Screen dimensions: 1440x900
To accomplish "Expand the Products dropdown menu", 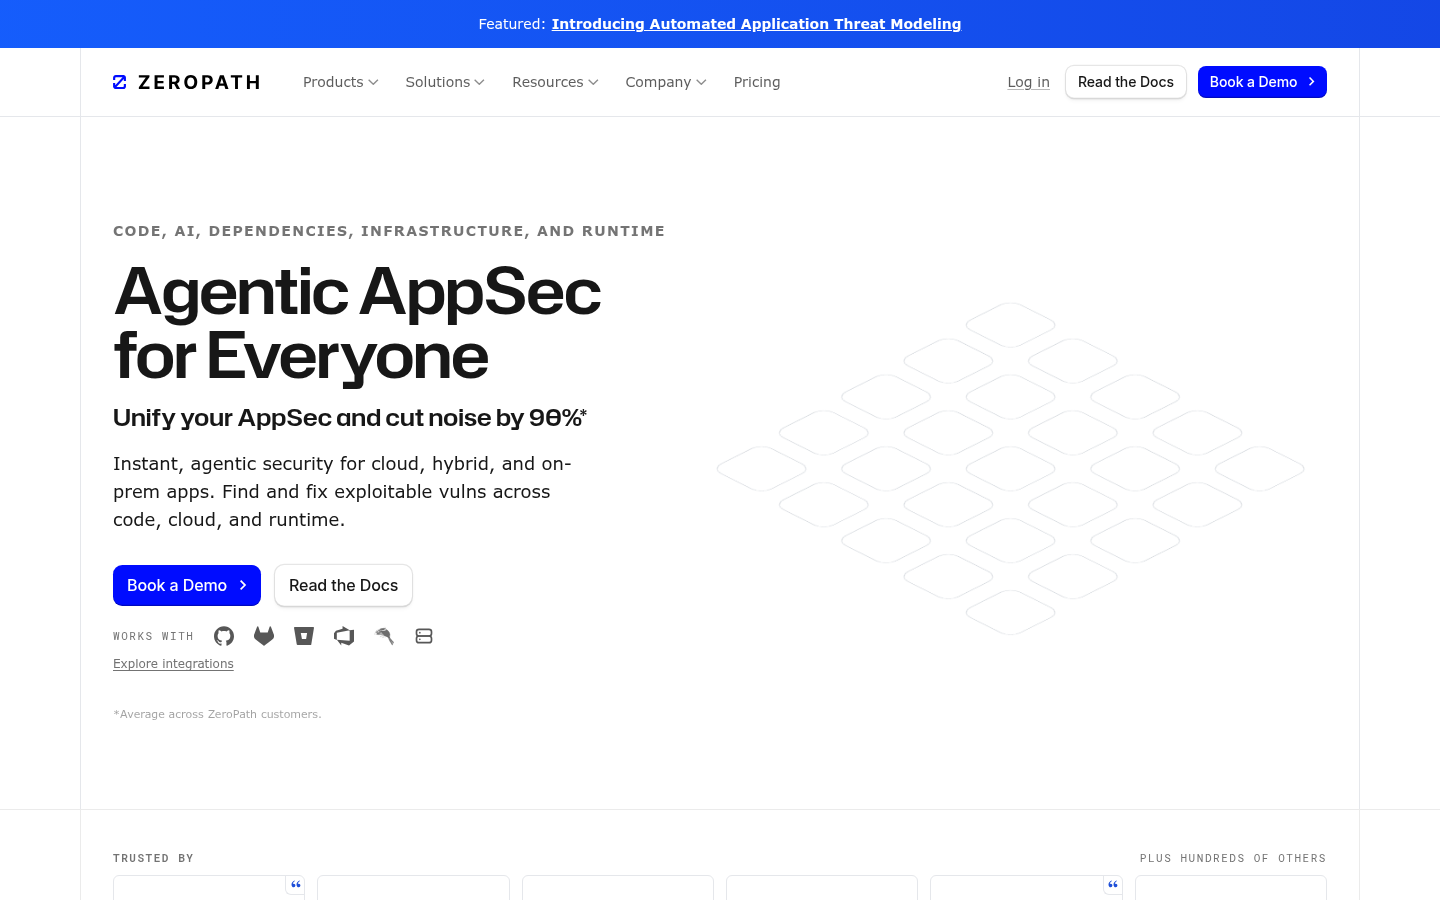I will pos(341,82).
